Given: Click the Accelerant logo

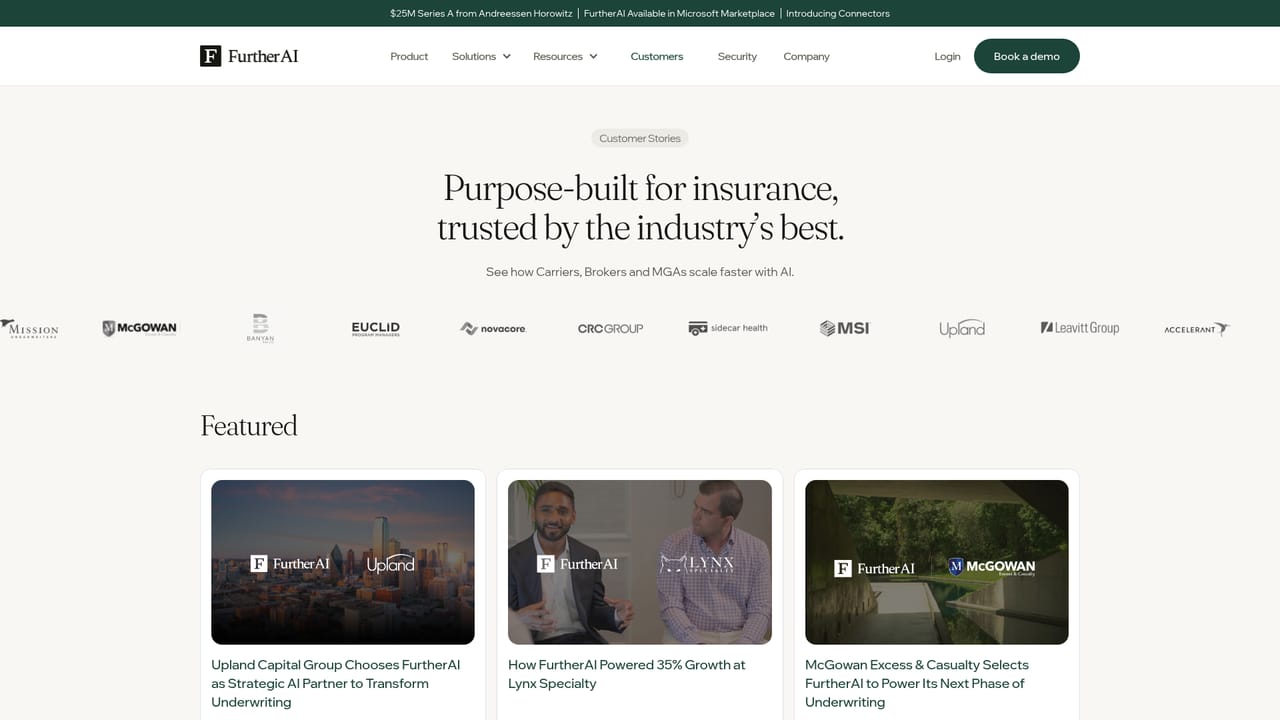Looking at the screenshot, I should coord(1196,328).
